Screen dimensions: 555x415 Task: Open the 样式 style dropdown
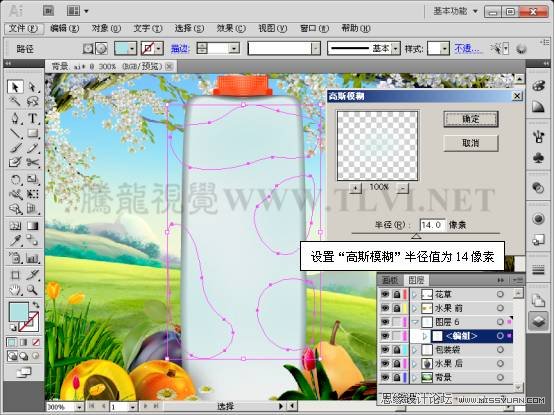coord(445,49)
